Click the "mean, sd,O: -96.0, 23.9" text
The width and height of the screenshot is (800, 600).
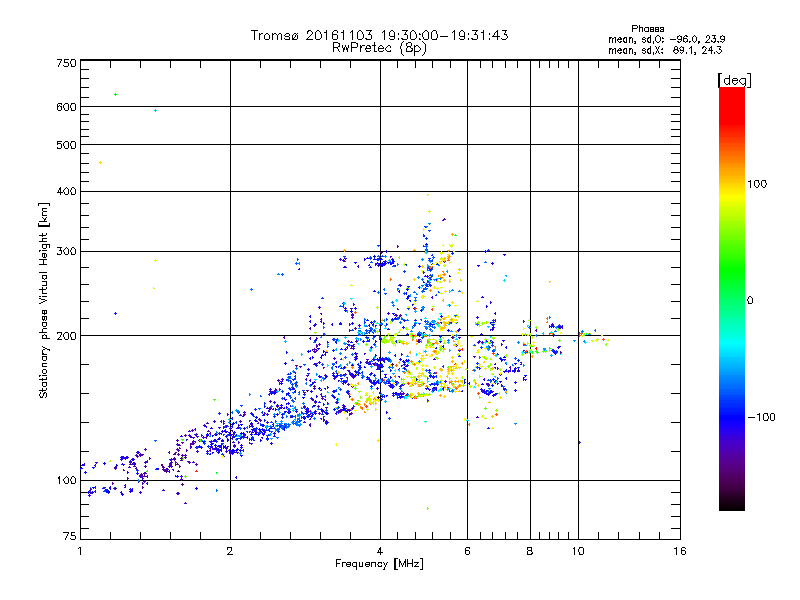tap(666, 39)
